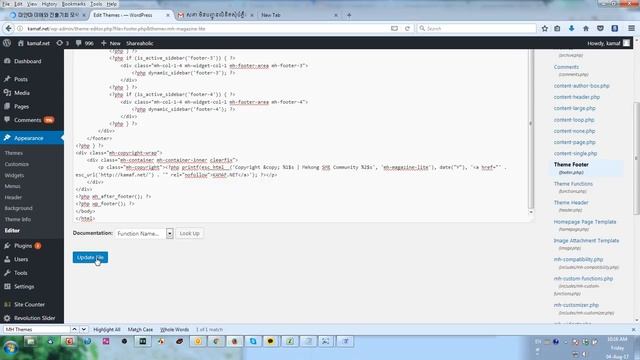Click the downloads arrow icon
The height and width of the screenshot is (360, 640).
[x=571, y=28]
